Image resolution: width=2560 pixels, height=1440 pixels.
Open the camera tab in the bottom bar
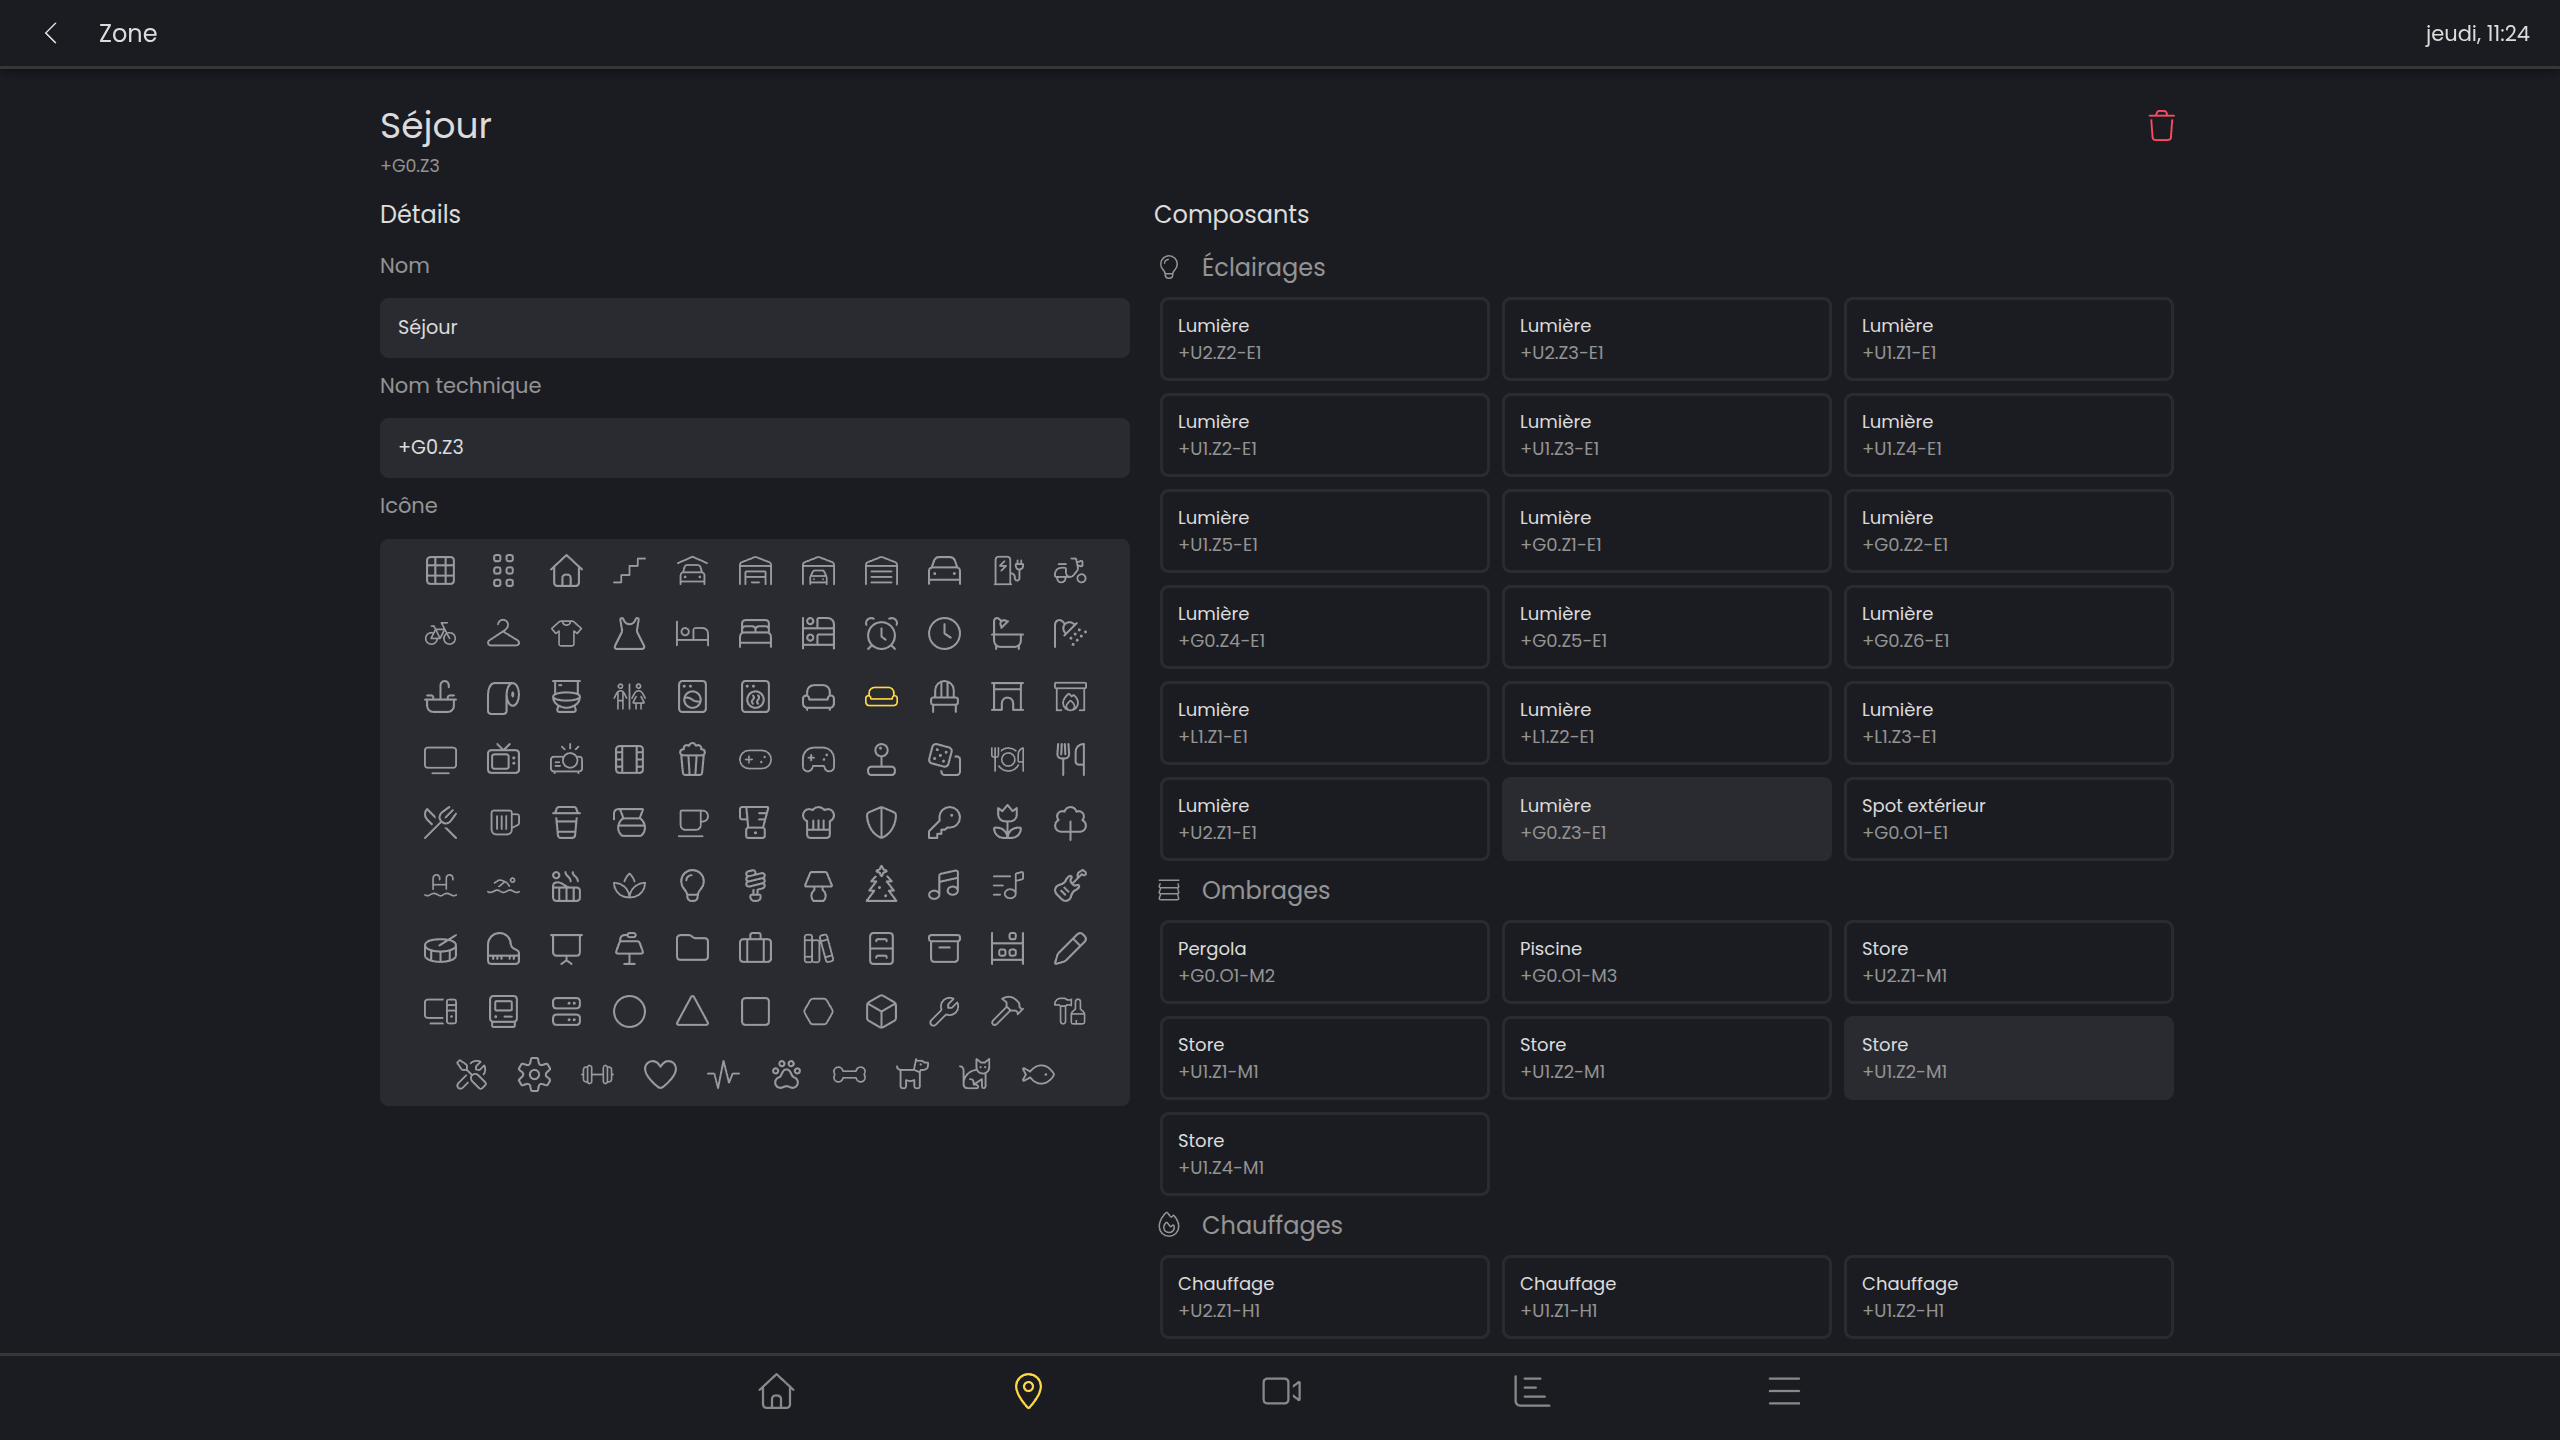pos(1281,1391)
